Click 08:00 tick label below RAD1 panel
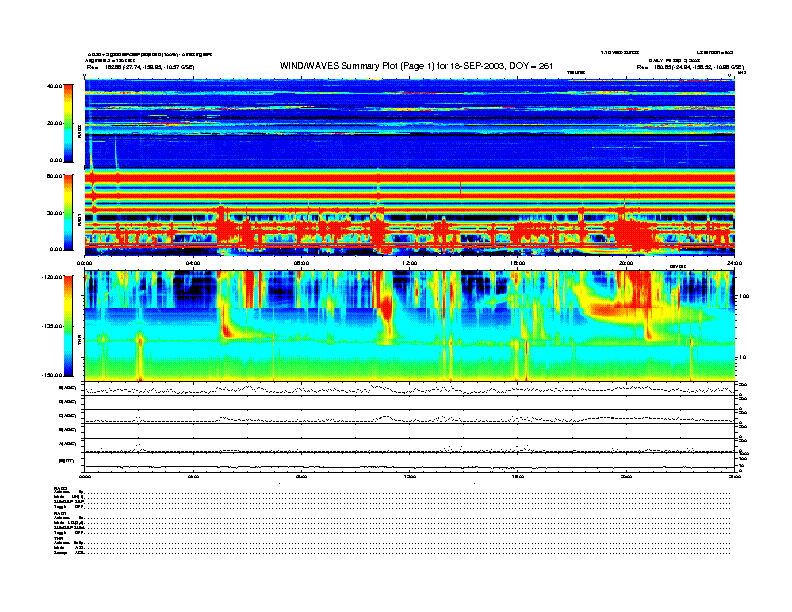The image size is (792, 612). point(301,263)
